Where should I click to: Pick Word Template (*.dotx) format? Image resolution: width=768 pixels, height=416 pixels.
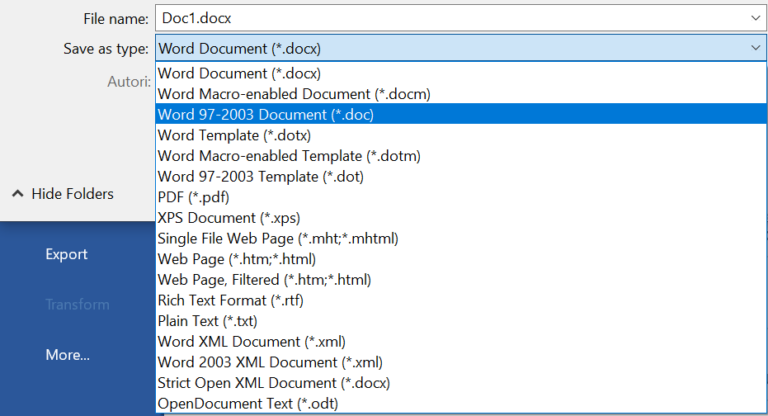click(460, 135)
